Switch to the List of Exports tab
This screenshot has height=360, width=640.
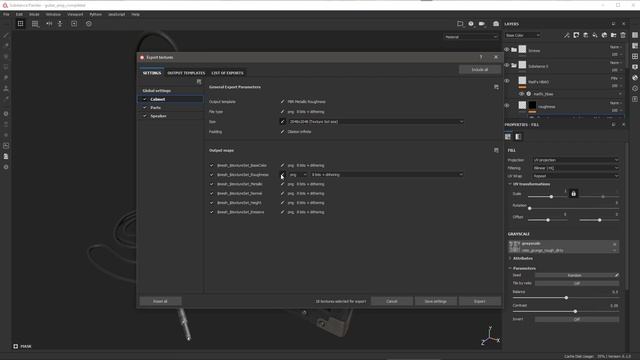[x=227, y=73]
